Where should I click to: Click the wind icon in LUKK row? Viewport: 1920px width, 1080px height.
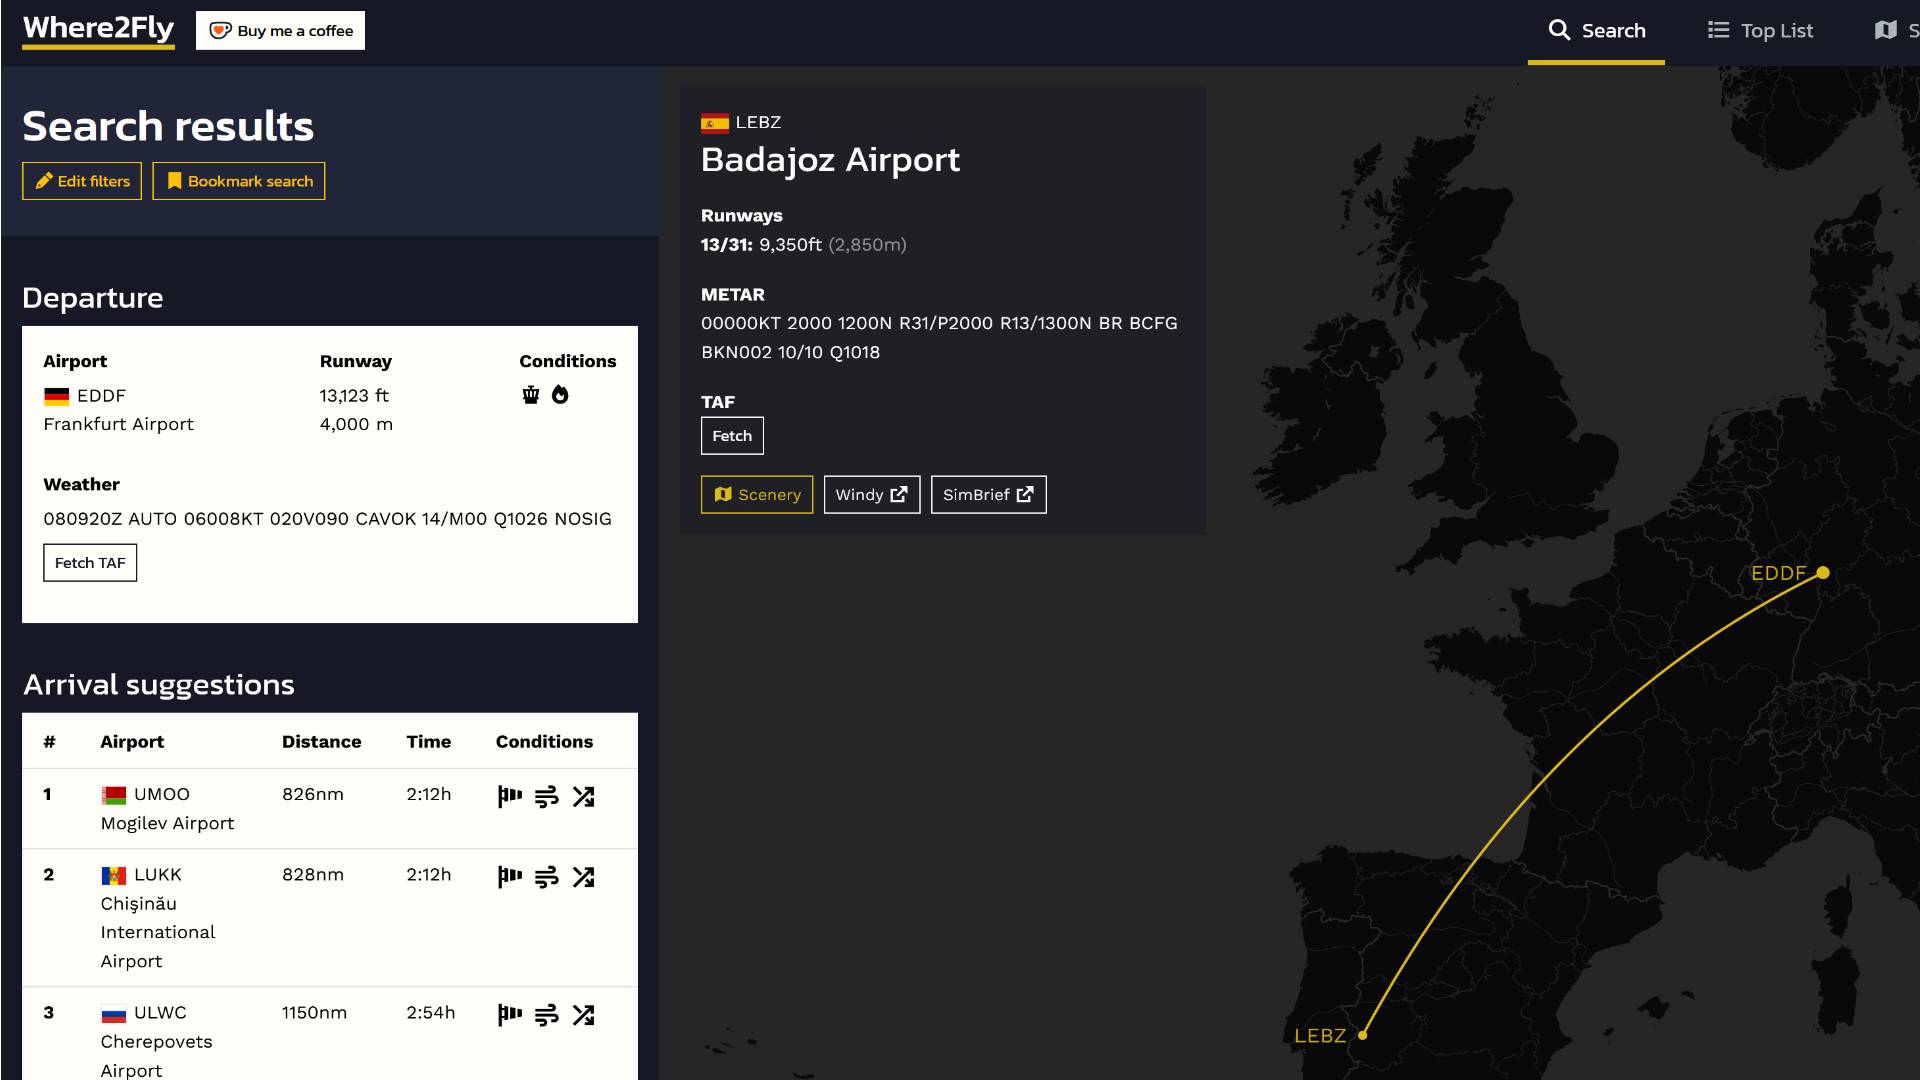(546, 877)
